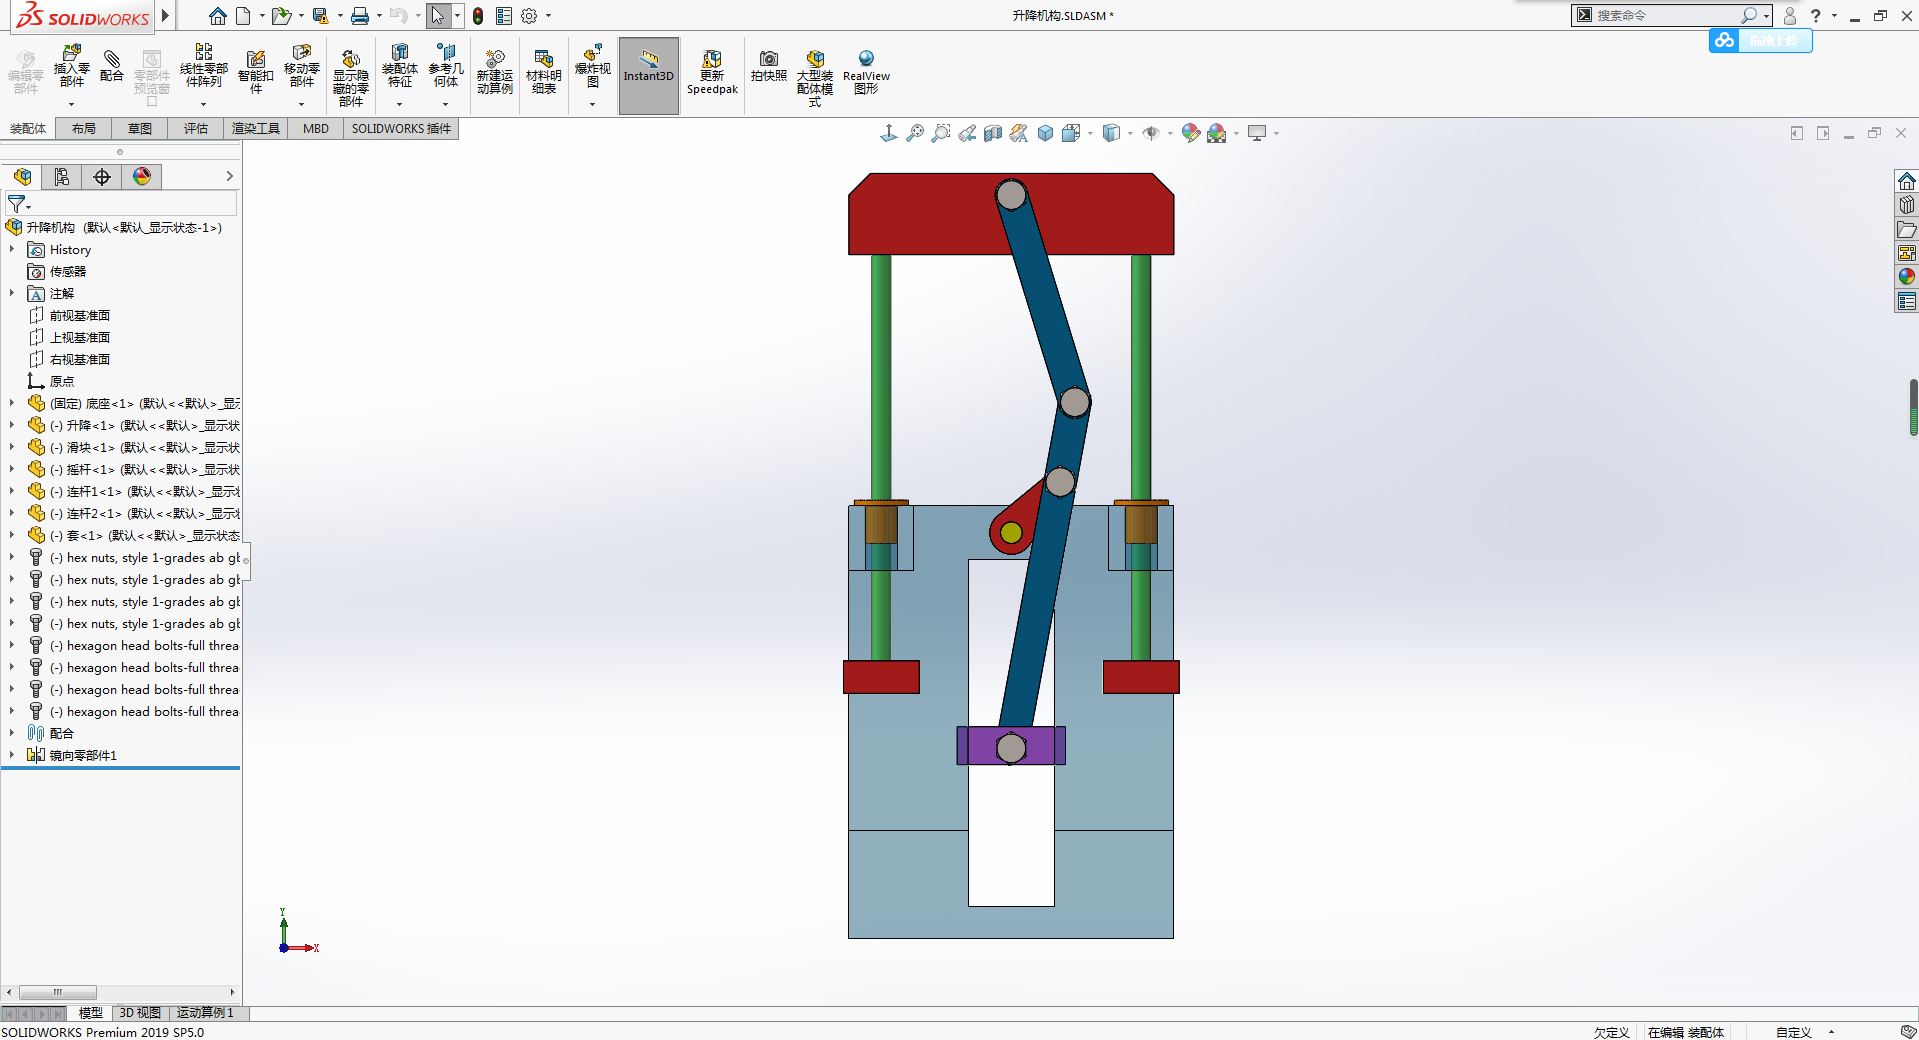The height and width of the screenshot is (1040, 1919).
Task: Switch to the FeatureManager design tree tab
Action: coord(22,177)
